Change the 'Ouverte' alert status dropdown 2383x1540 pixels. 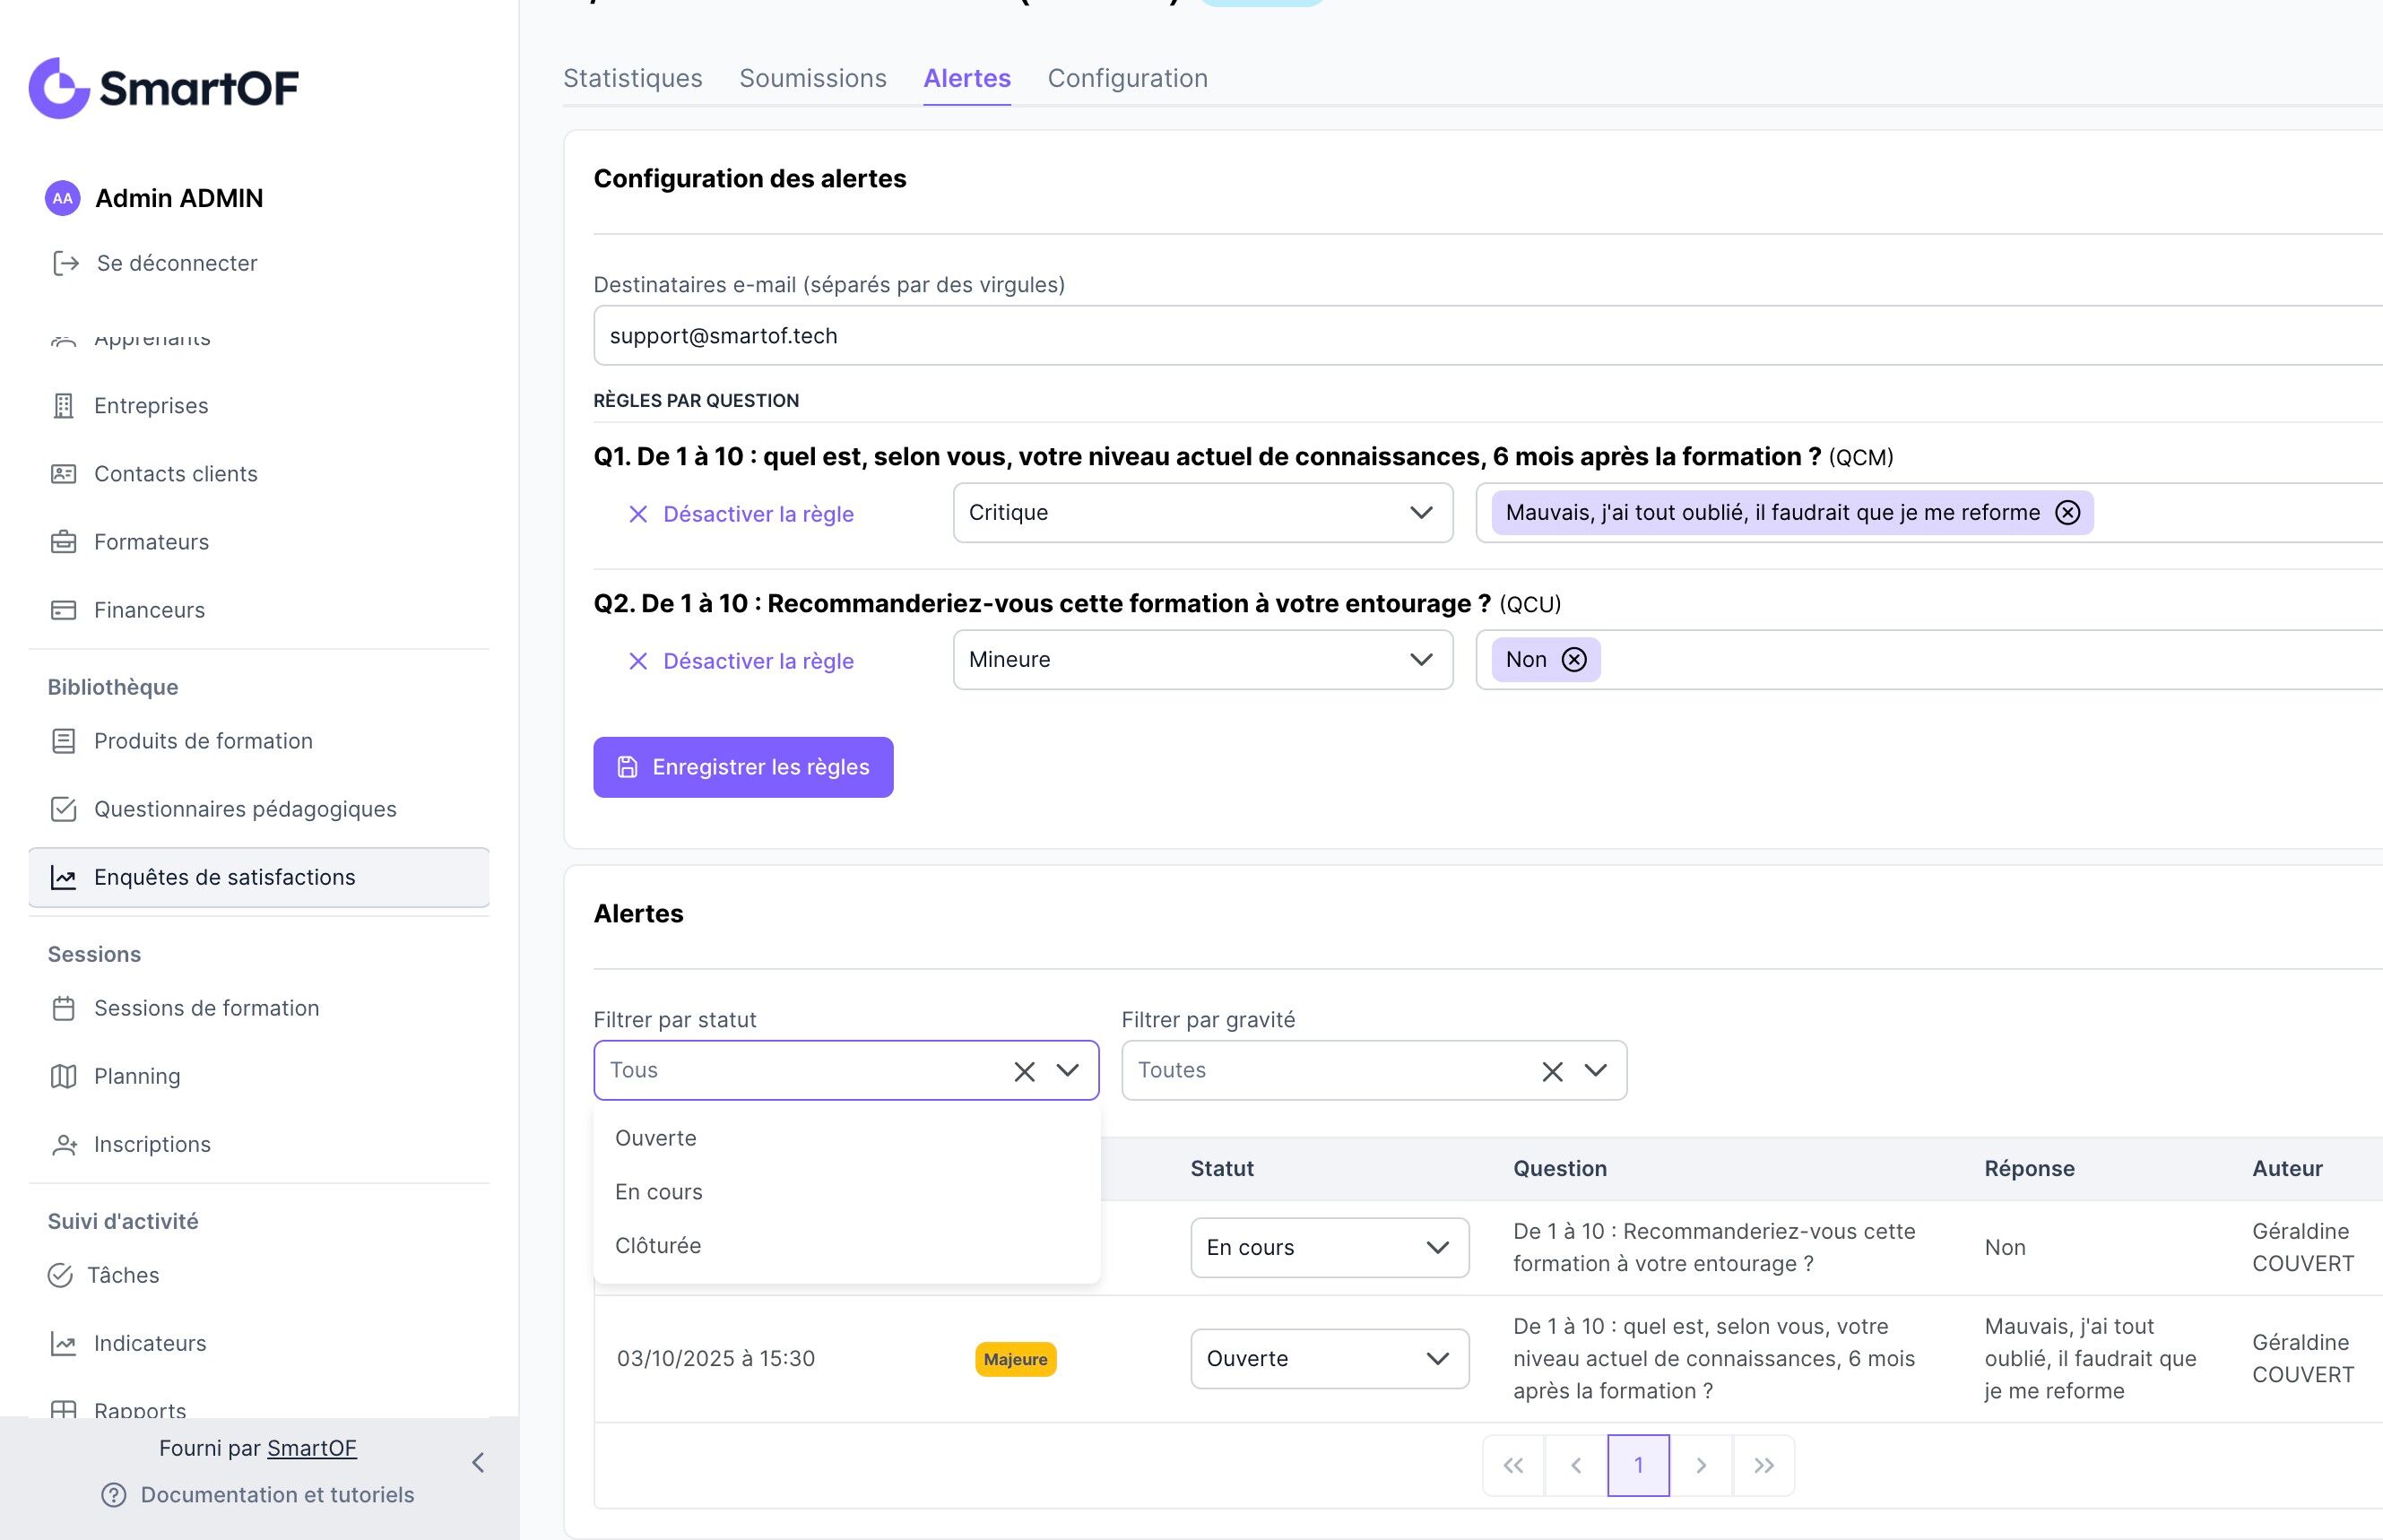[1328, 1358]
